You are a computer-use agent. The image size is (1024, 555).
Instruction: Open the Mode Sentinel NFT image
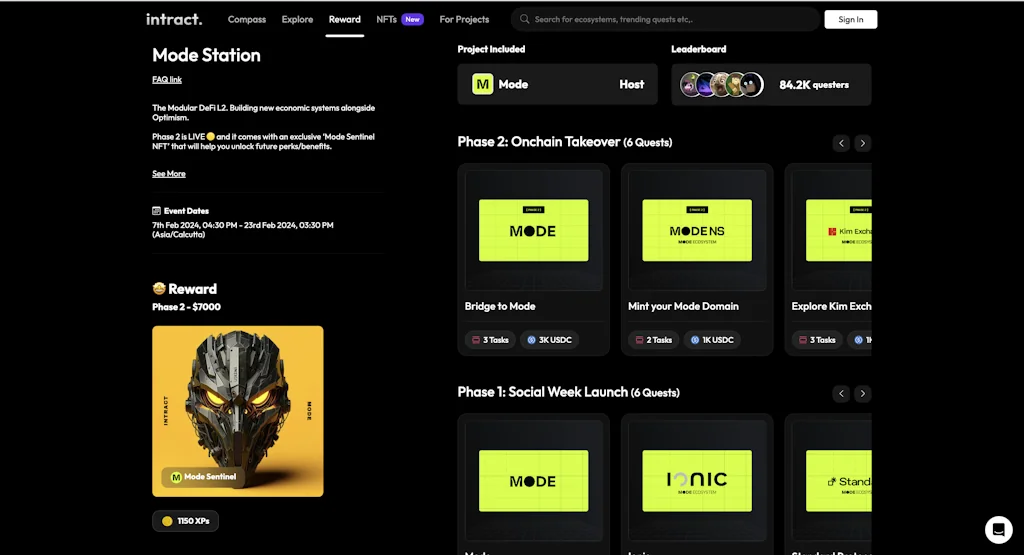click(238, 411)
